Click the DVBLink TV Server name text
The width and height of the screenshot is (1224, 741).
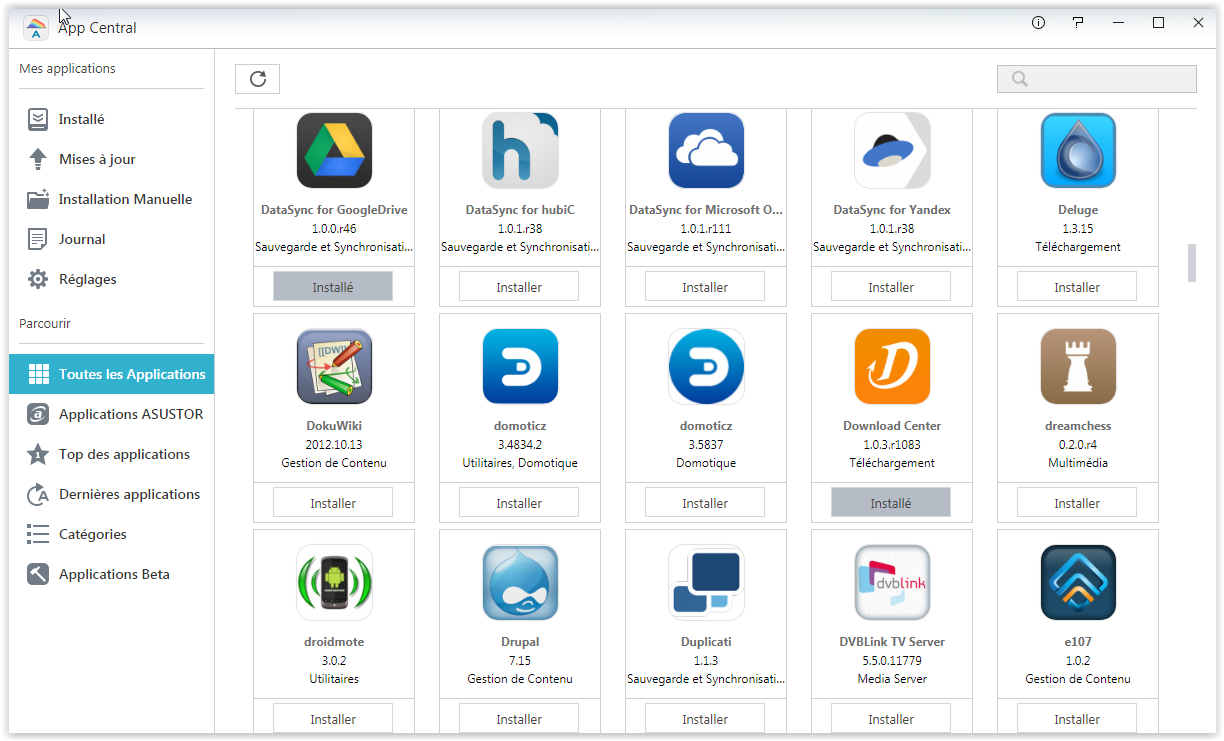point(892,642)
